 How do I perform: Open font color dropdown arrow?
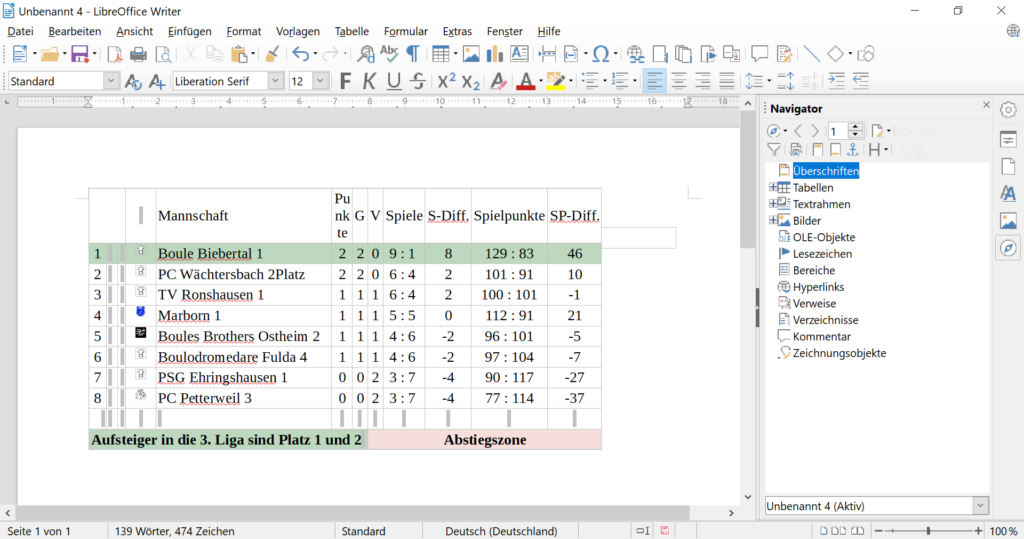(x=541, y=81)
